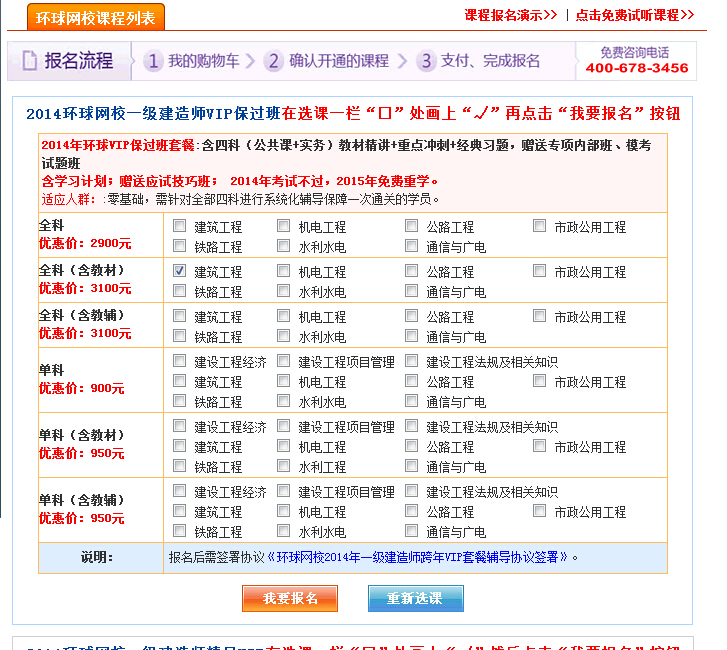The height and width of the screenshot is (650, 727).
Task: Check 铁路工程 in 单科（含教辅） row
Action: coord(179,530)
